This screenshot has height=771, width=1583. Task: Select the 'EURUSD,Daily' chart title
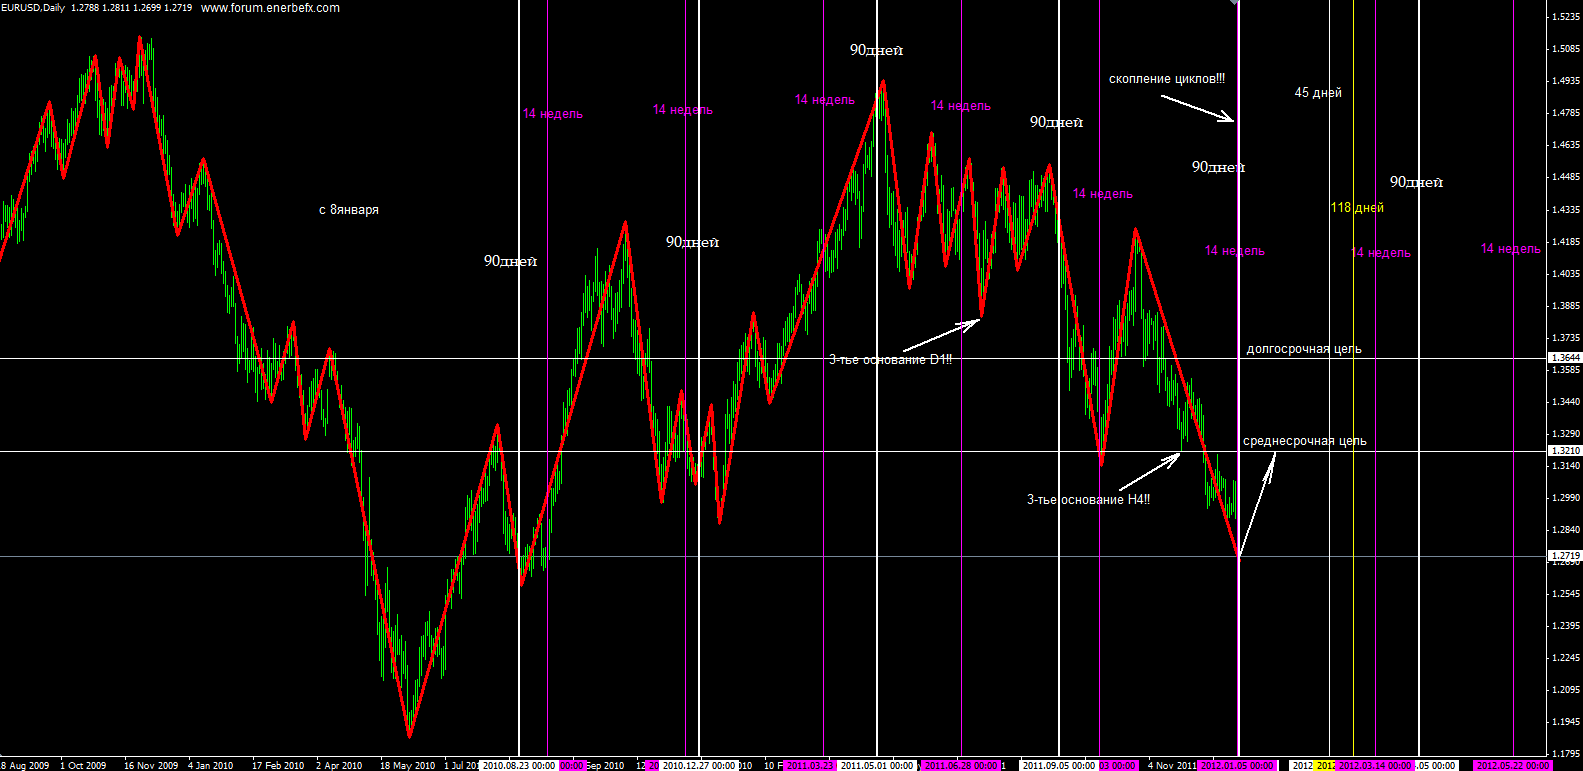tap(33, 8)
